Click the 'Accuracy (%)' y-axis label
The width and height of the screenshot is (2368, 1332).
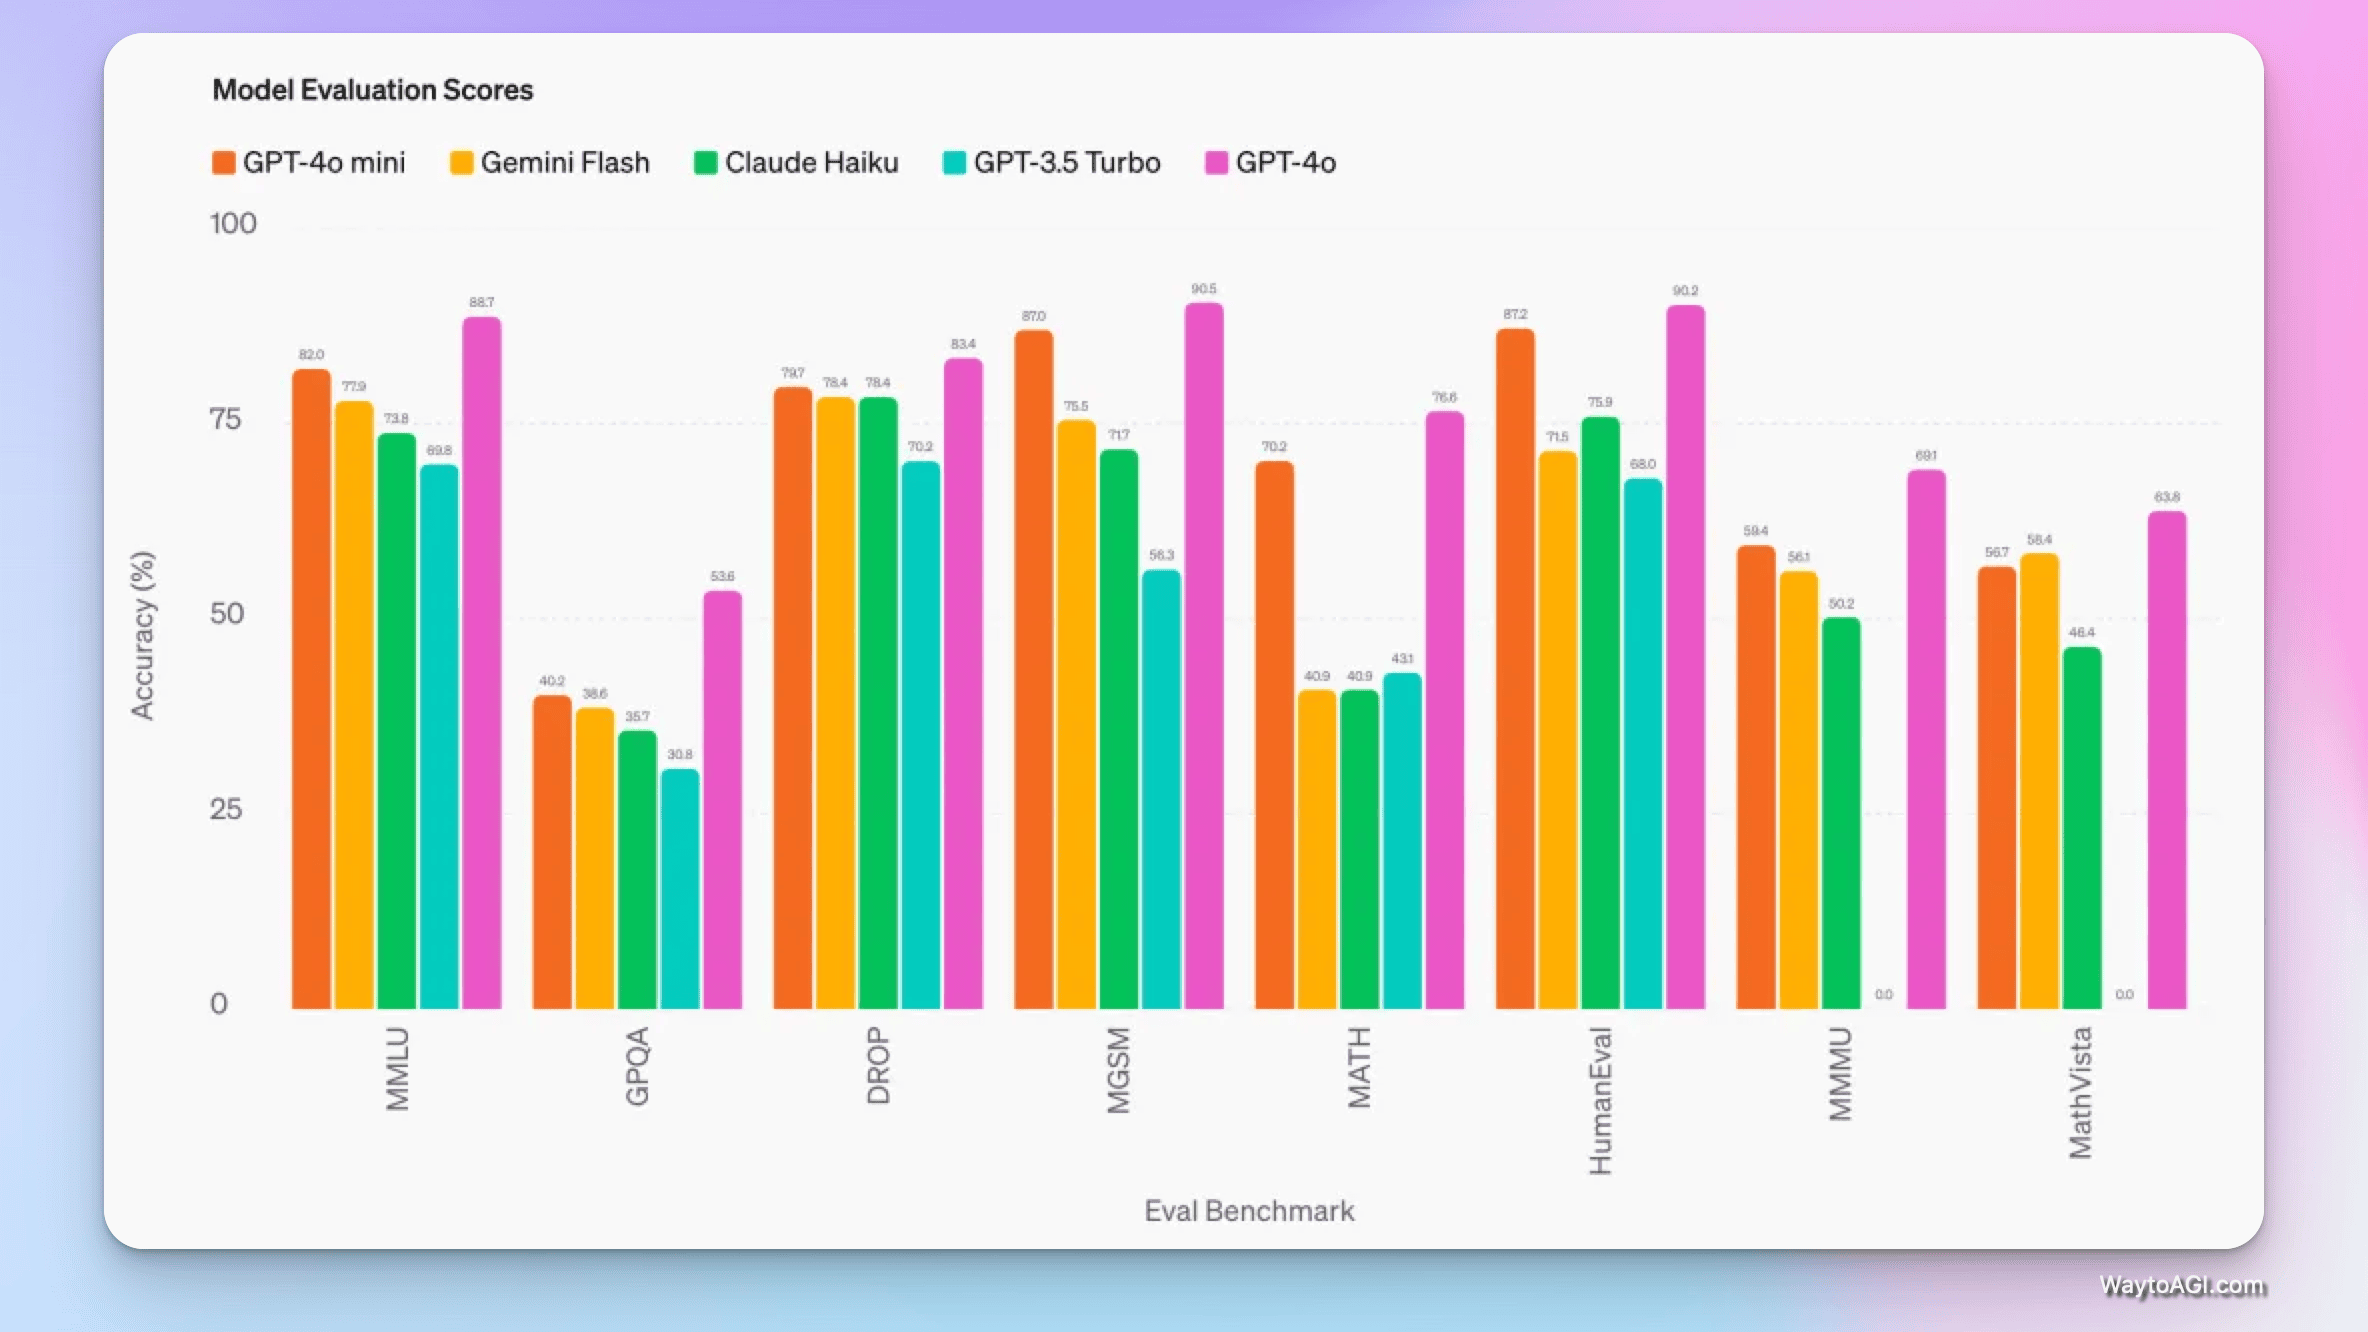[x=143, y=635]
